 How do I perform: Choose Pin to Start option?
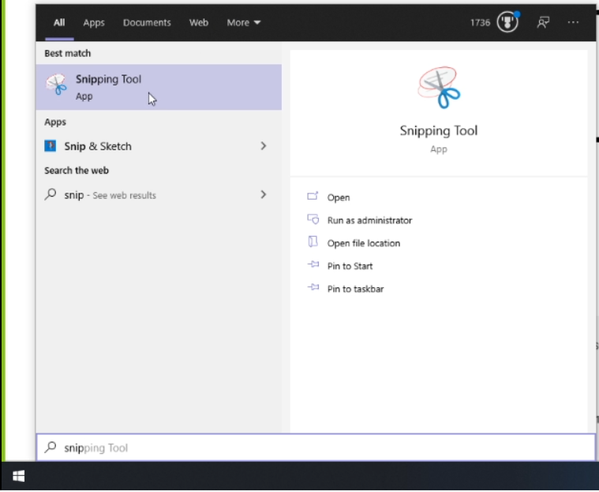click(x=350, y=266)
